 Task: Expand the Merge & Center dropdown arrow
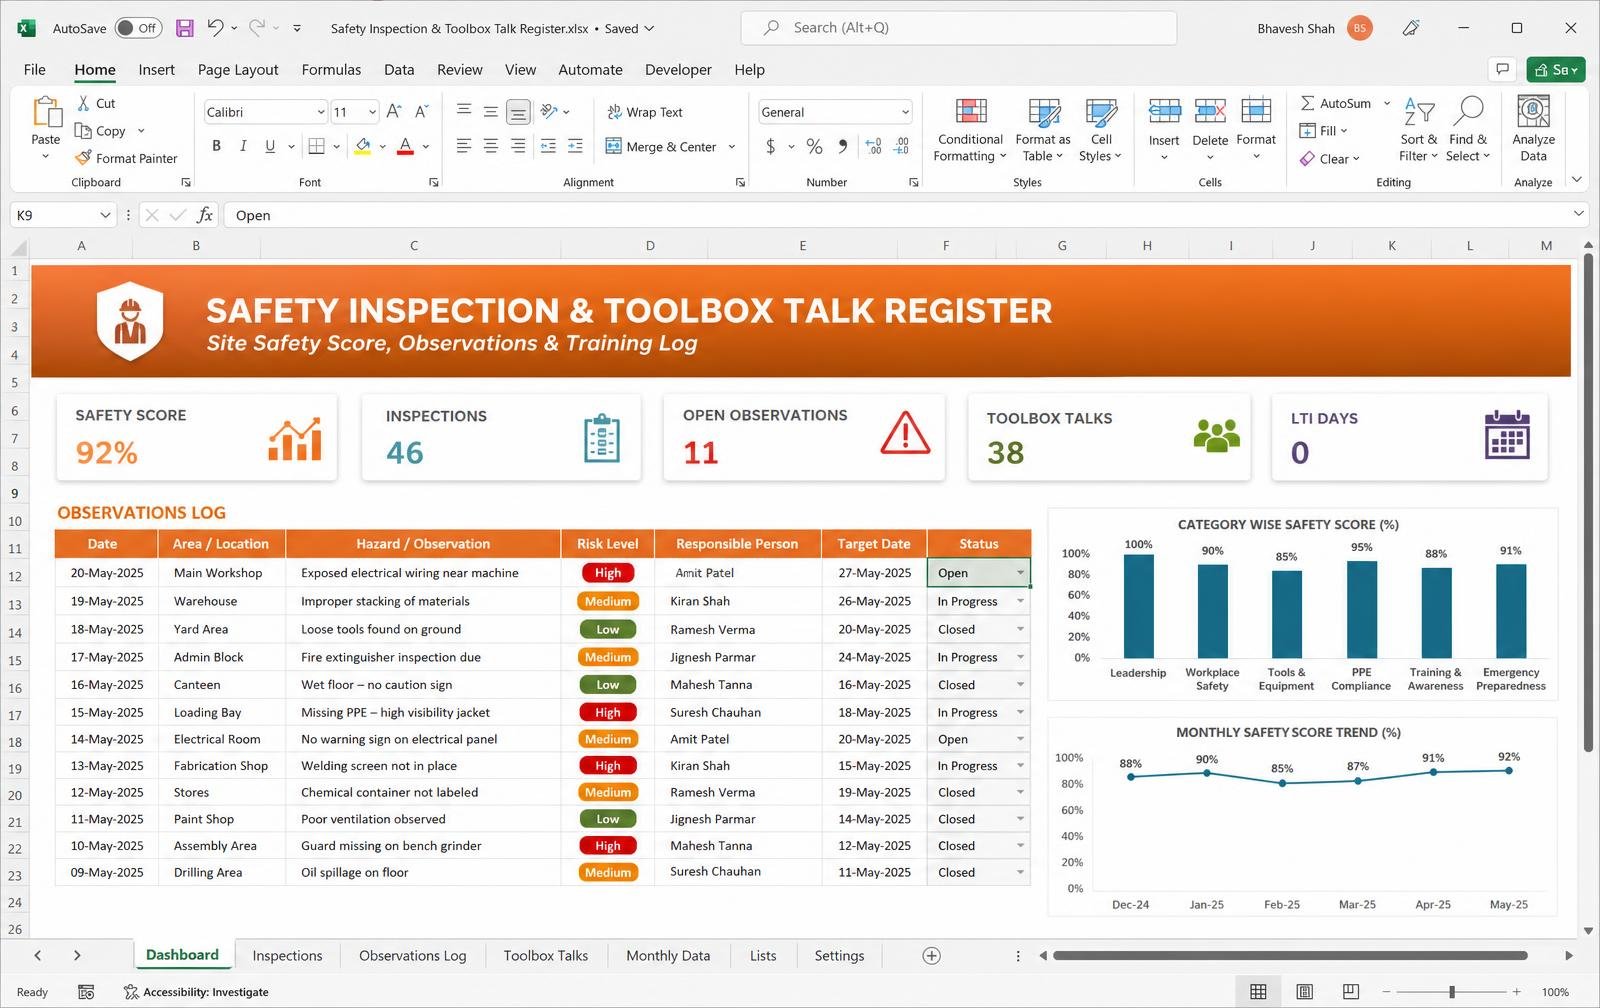point(732,147)
